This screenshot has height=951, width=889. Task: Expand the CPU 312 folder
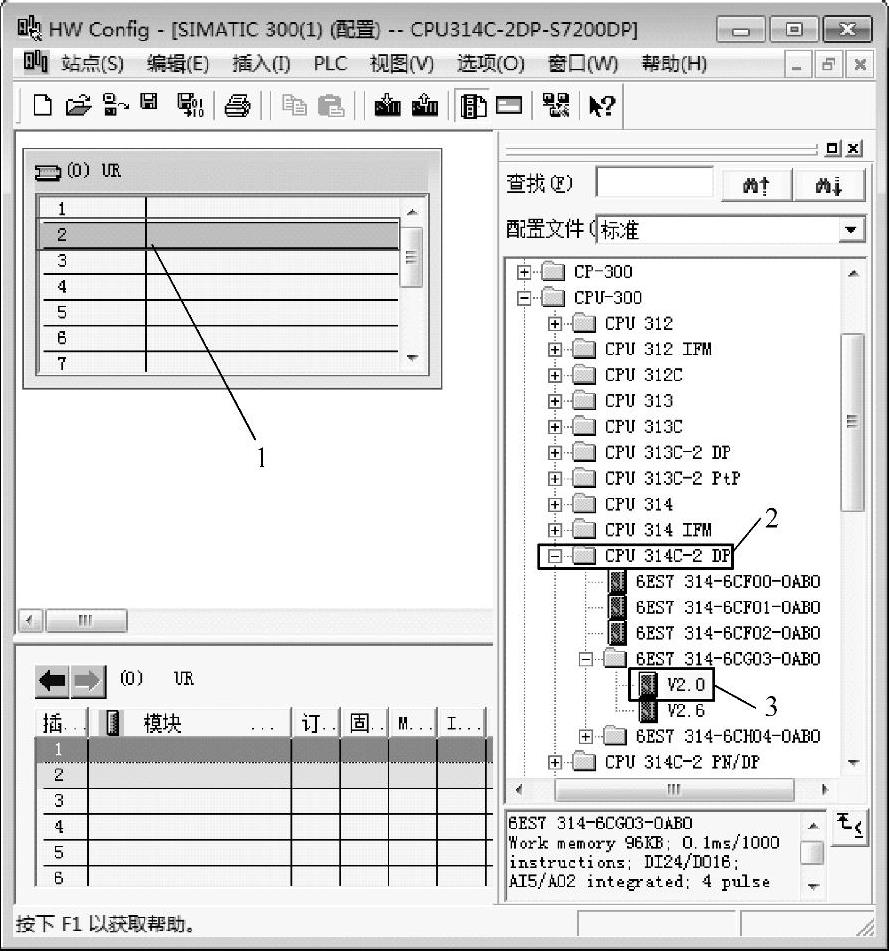click(554, 324)
